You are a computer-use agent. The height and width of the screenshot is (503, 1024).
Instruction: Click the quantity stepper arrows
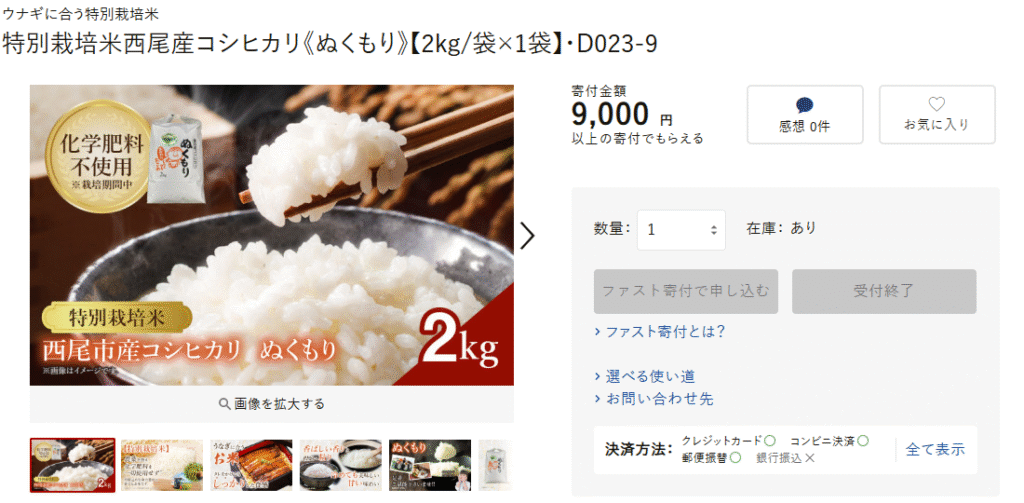point(714,230)
